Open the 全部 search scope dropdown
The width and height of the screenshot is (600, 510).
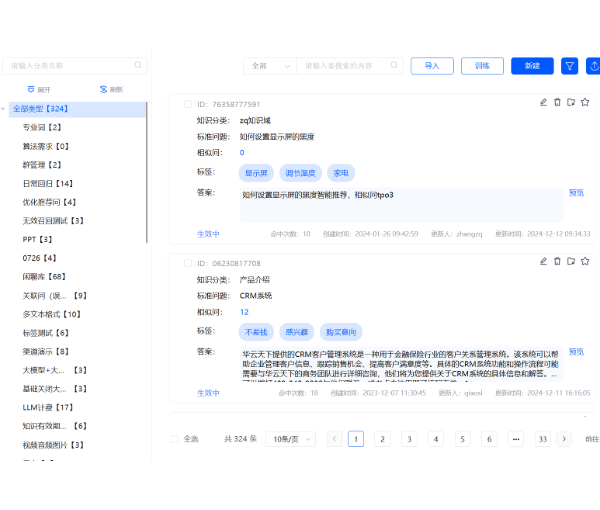coord(269,66)
